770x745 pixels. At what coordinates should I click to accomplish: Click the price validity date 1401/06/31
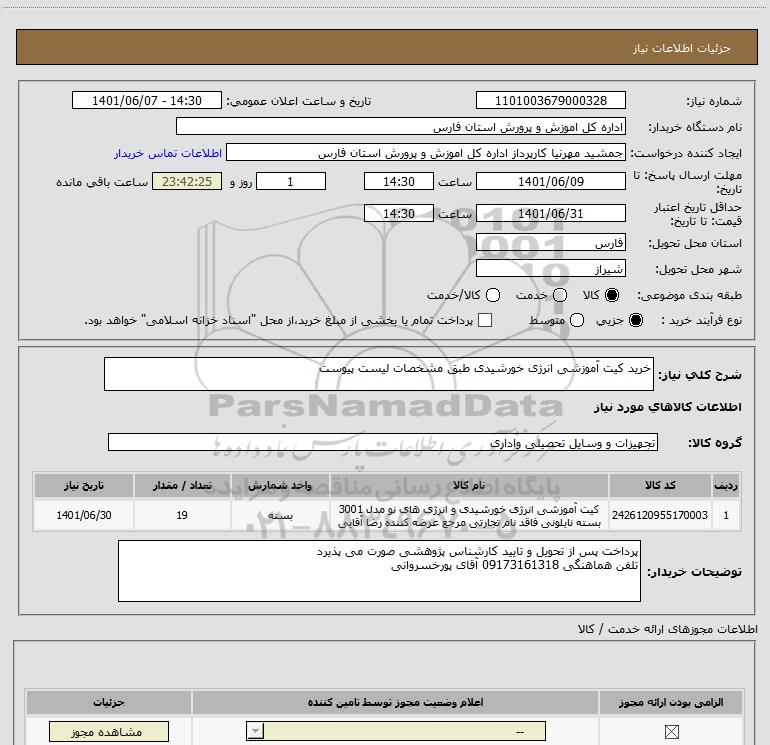(x=550, y=214)
